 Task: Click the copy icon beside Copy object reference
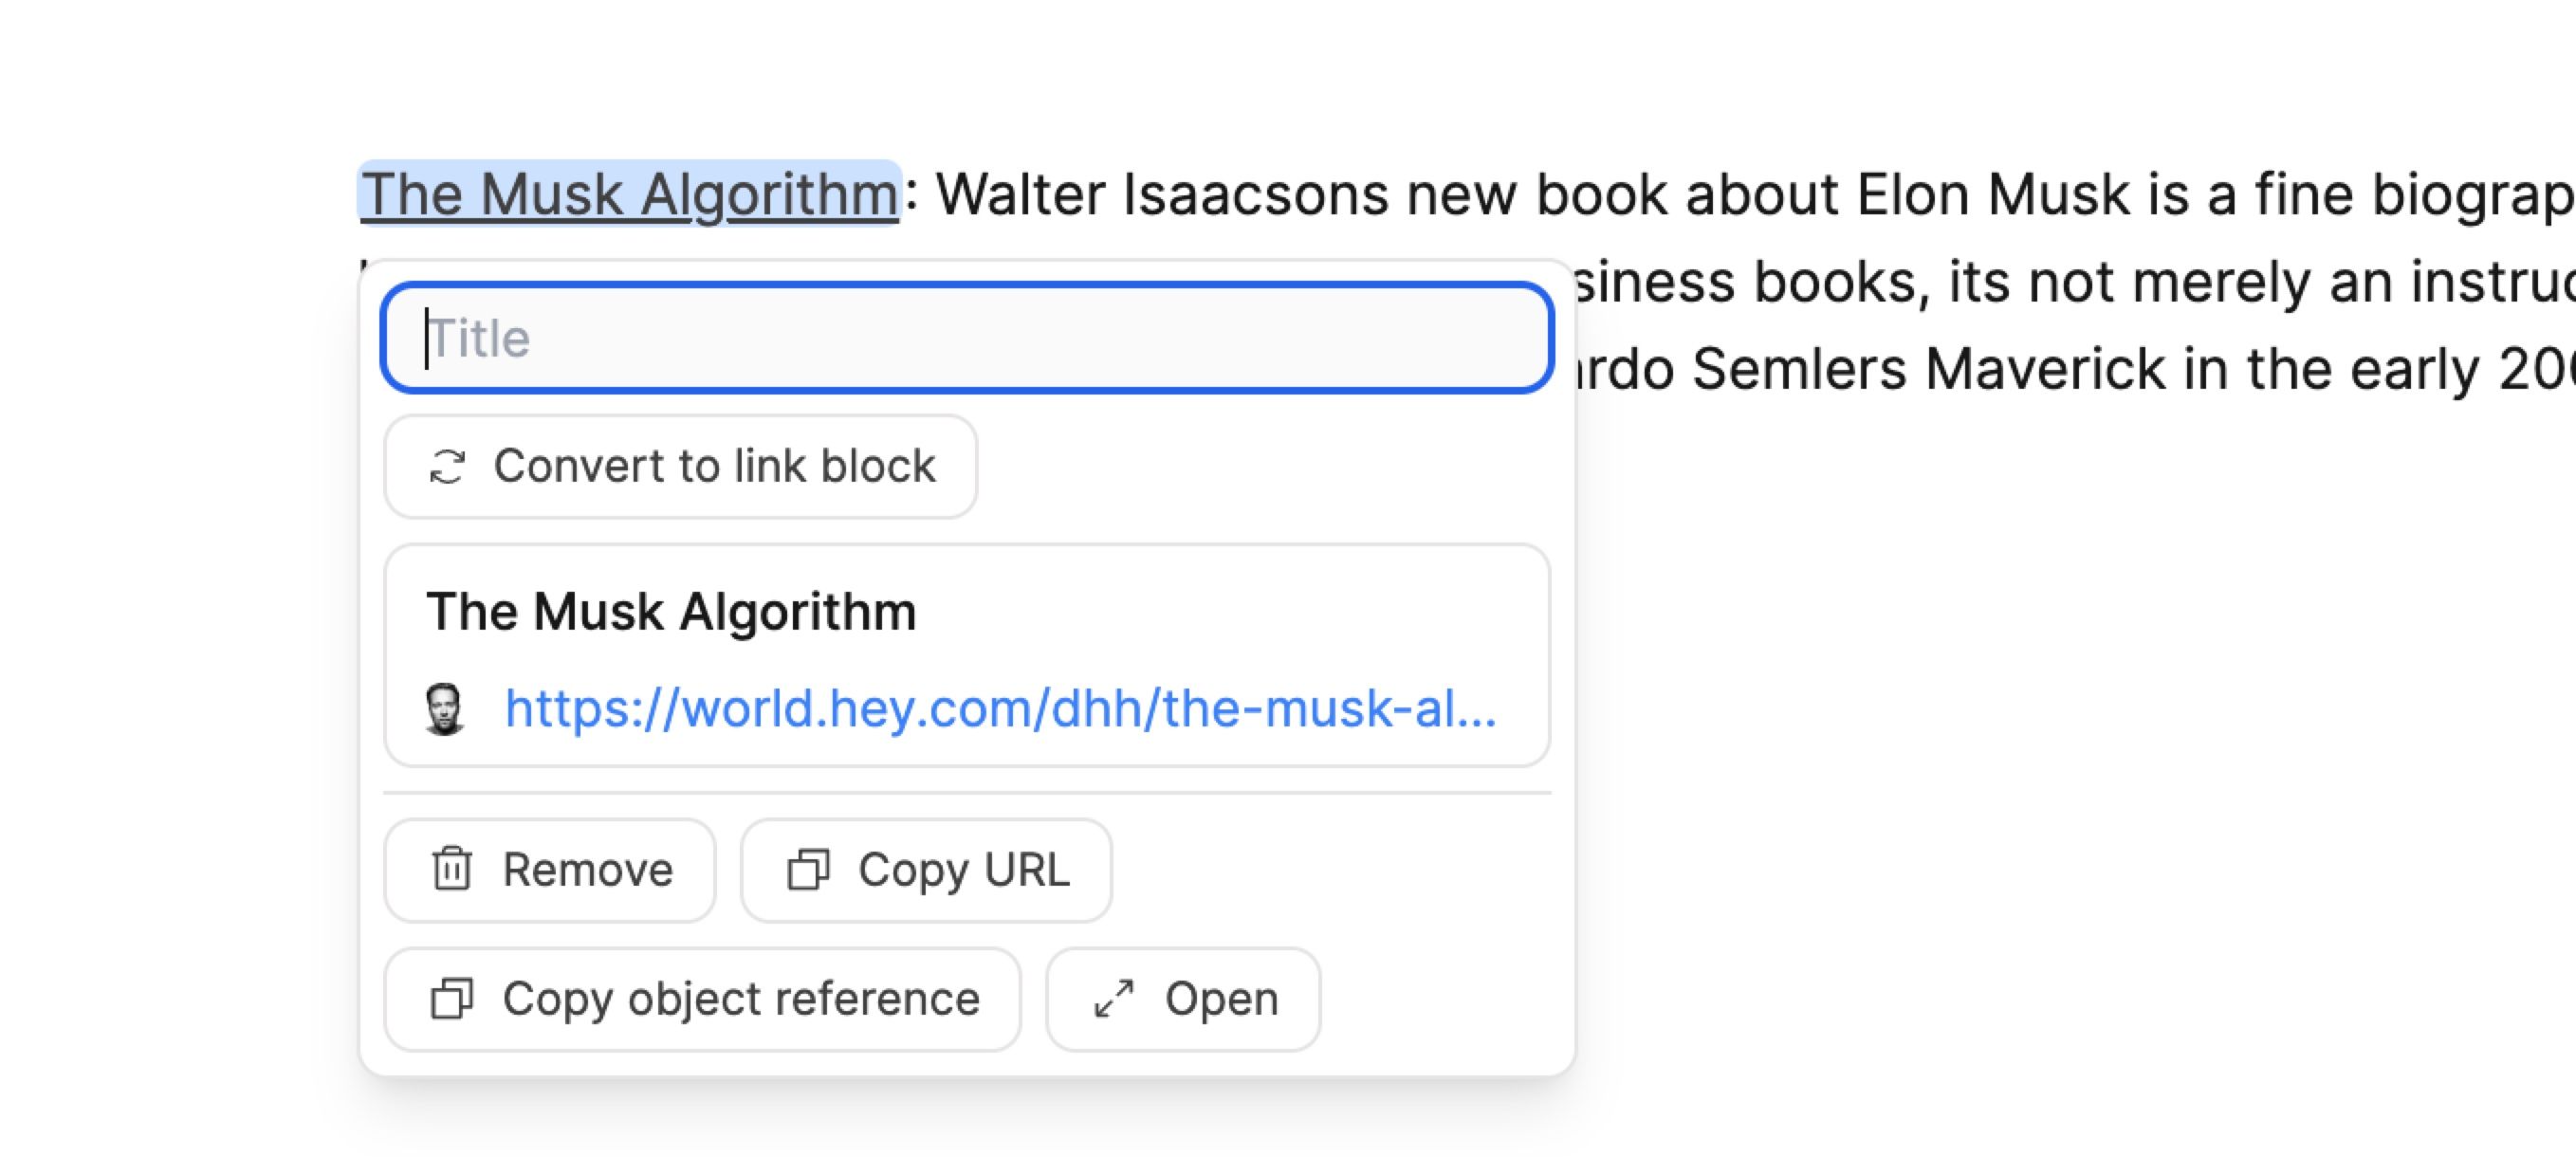click(453, 998)
